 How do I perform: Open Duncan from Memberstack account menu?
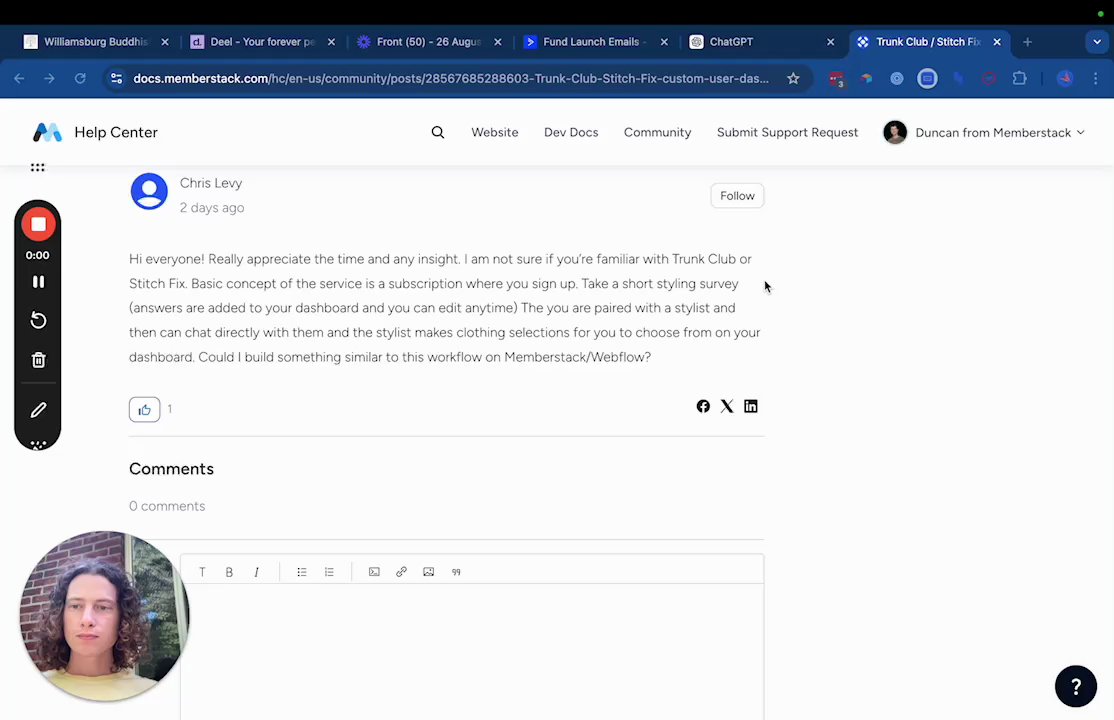[984, 132]
